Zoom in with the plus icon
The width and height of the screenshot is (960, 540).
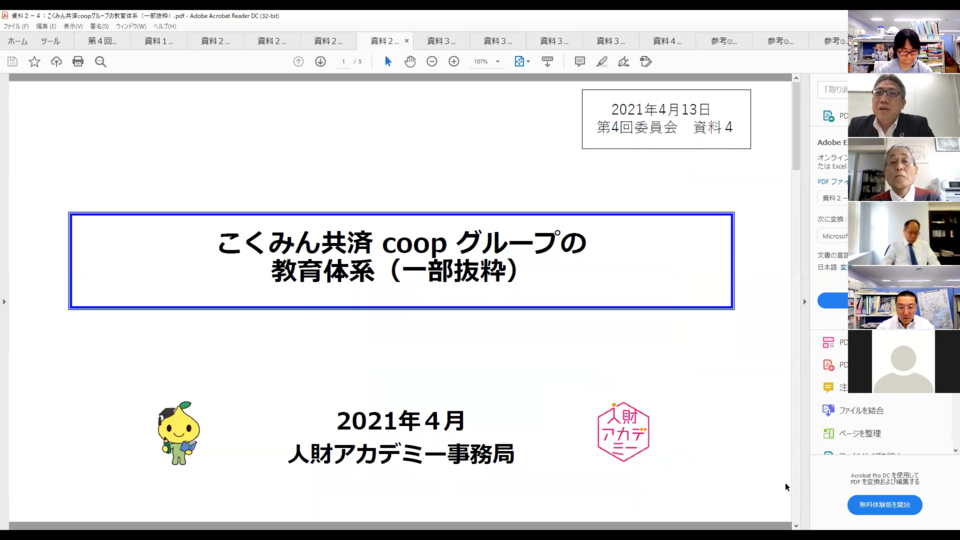(454, 62)
